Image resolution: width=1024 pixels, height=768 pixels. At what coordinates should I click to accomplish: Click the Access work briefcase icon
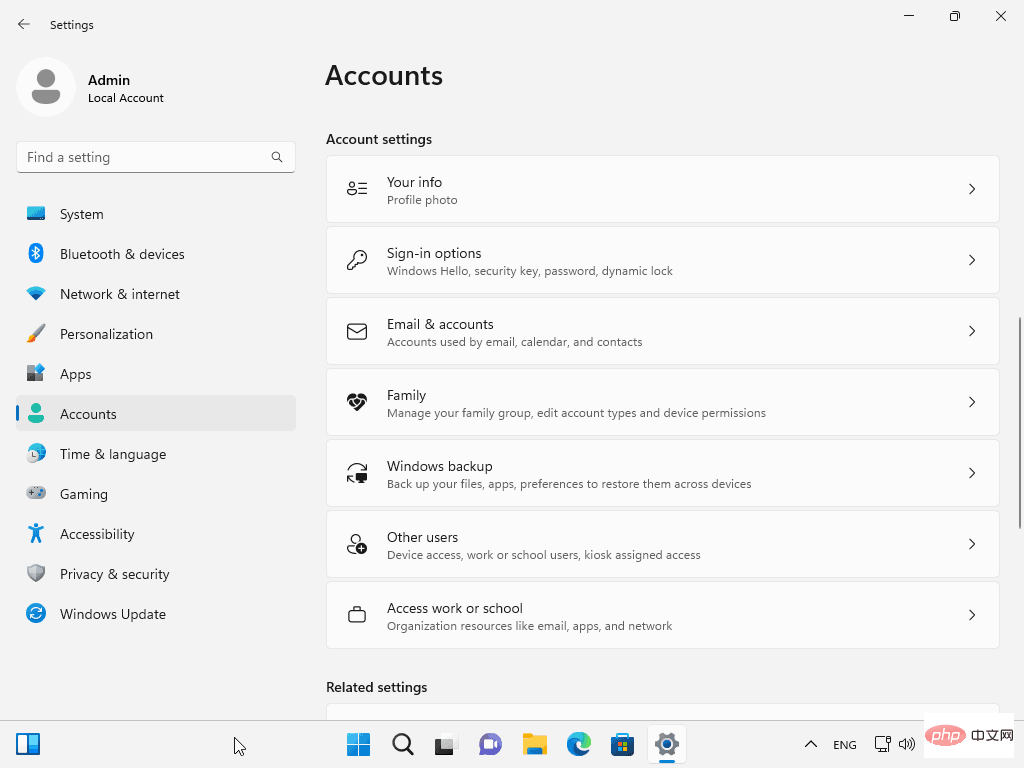357,615
